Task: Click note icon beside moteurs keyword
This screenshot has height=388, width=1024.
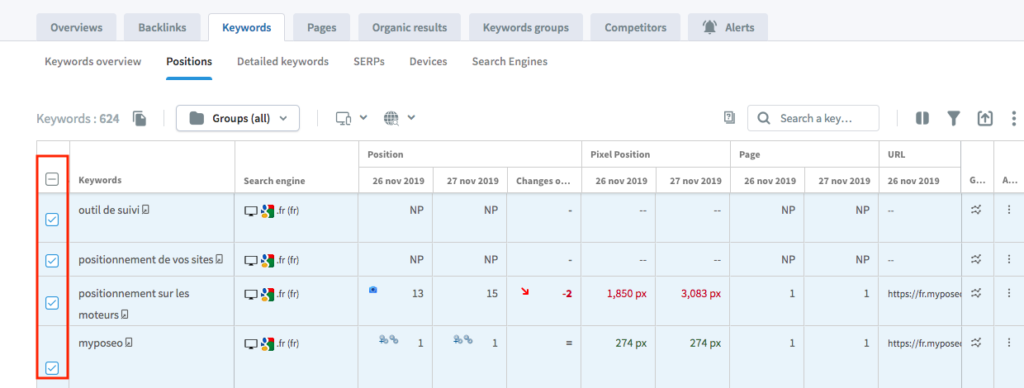Action: [x=124, y=315]
